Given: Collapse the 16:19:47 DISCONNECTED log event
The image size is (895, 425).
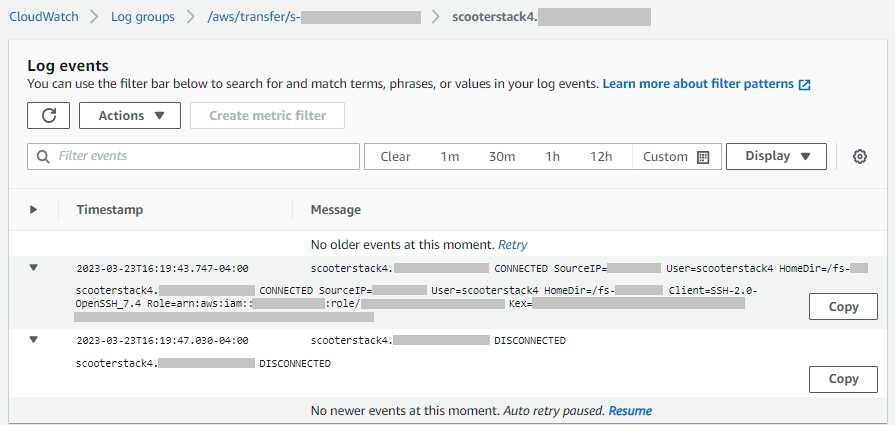Looking at the screenshot, I should click(x=33, y=340).
